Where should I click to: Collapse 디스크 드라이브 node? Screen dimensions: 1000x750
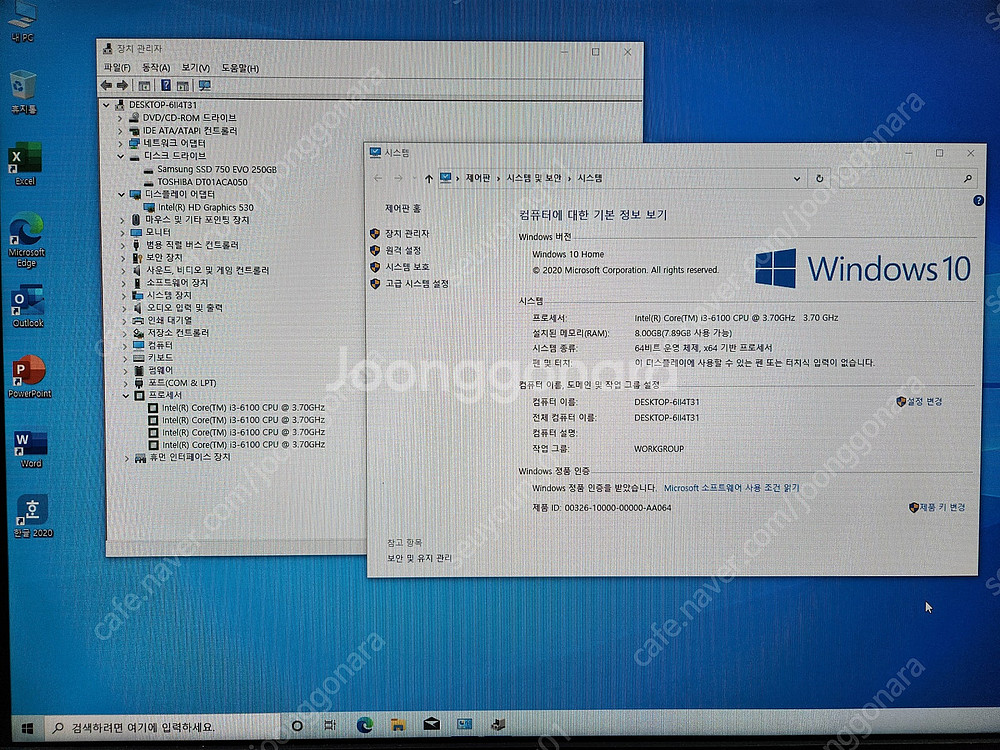(121, 156)
